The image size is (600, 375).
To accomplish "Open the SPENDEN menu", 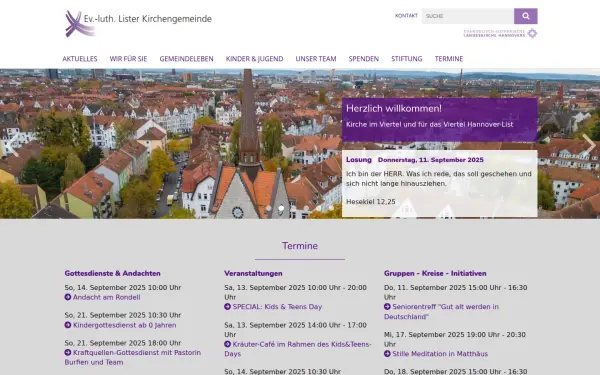I will click(x=364, y=59).
